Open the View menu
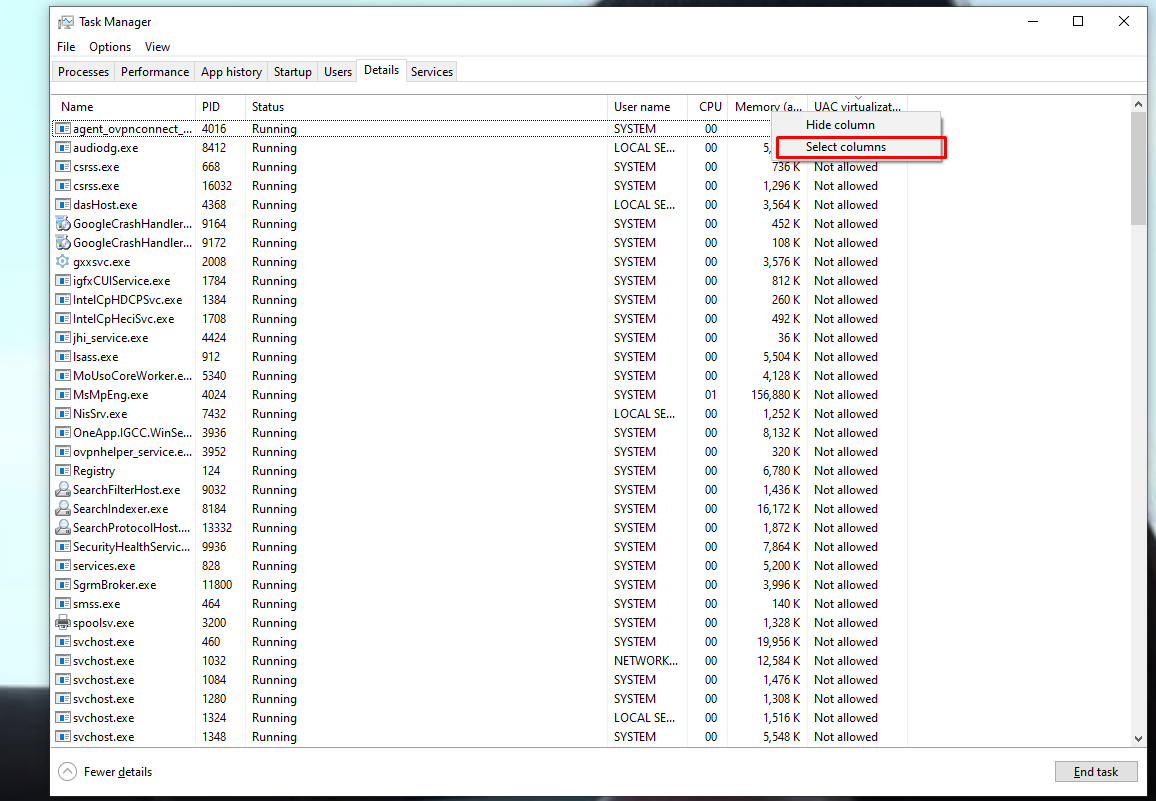Image resolution: width=1156 pixels, height=801 pixels. click(x=157, y=46)
